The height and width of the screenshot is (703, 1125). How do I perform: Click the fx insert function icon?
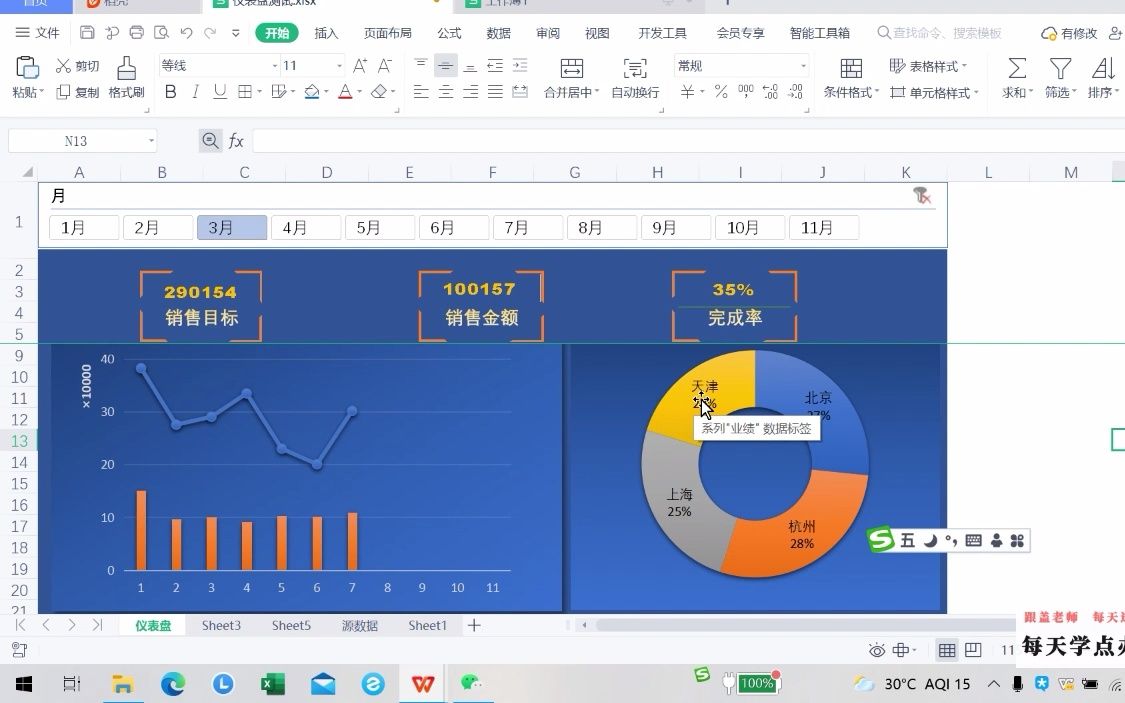pyautogui.click(x=236, y=141)
